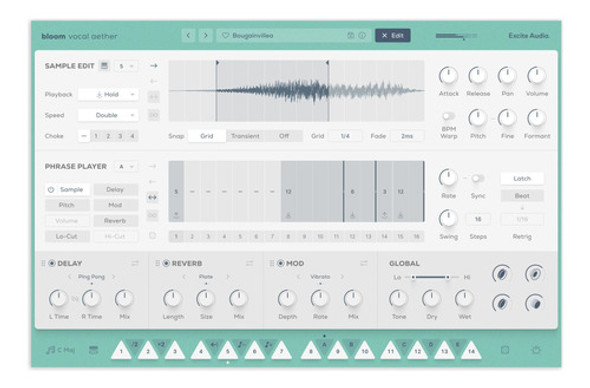Select the Mod lane button
This screenshot has height=388, width=590.
point(115,205)
